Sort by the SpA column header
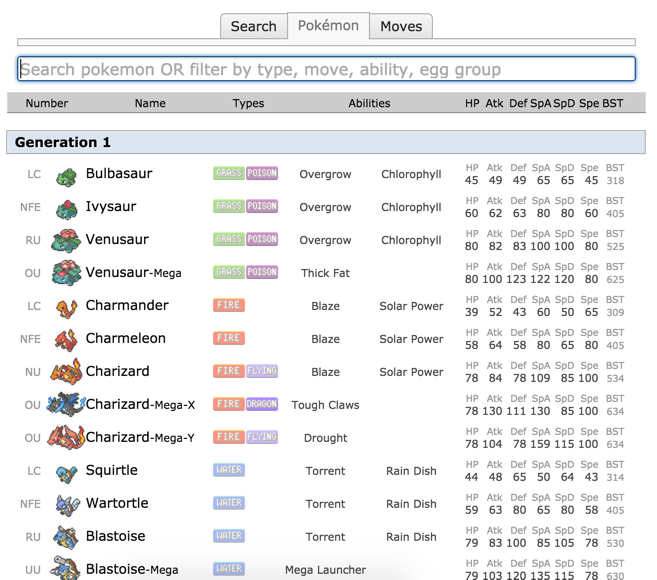Screen dimensions: 657x580 (541, 103)
